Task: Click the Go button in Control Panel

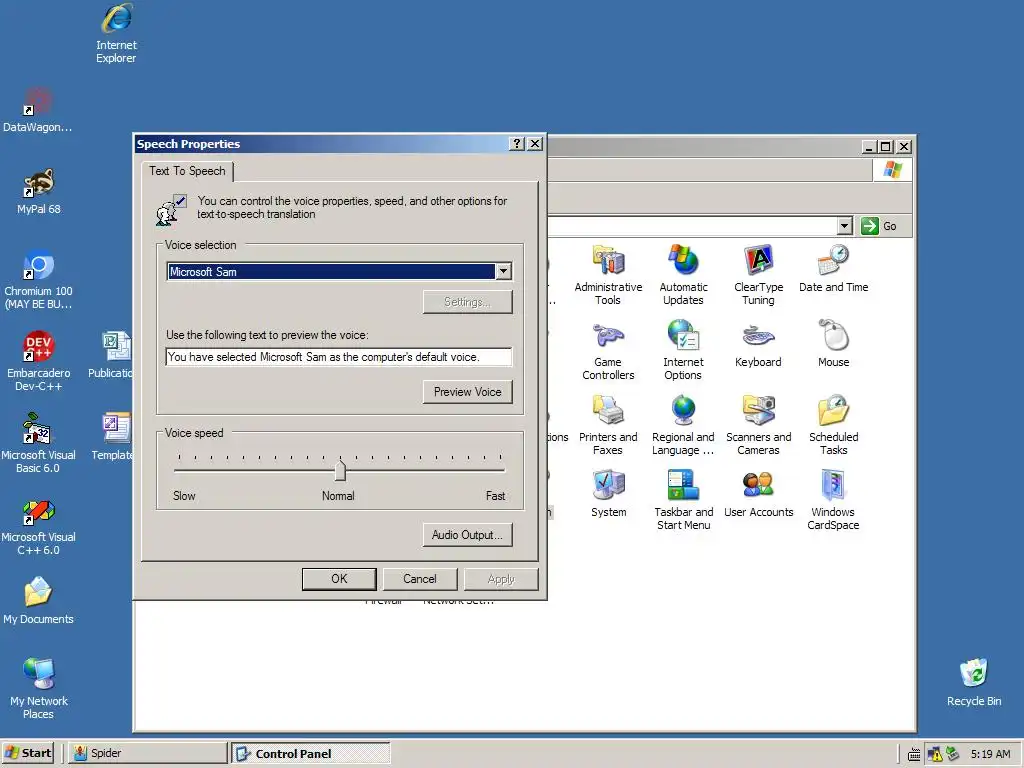Action: [878, 226]
